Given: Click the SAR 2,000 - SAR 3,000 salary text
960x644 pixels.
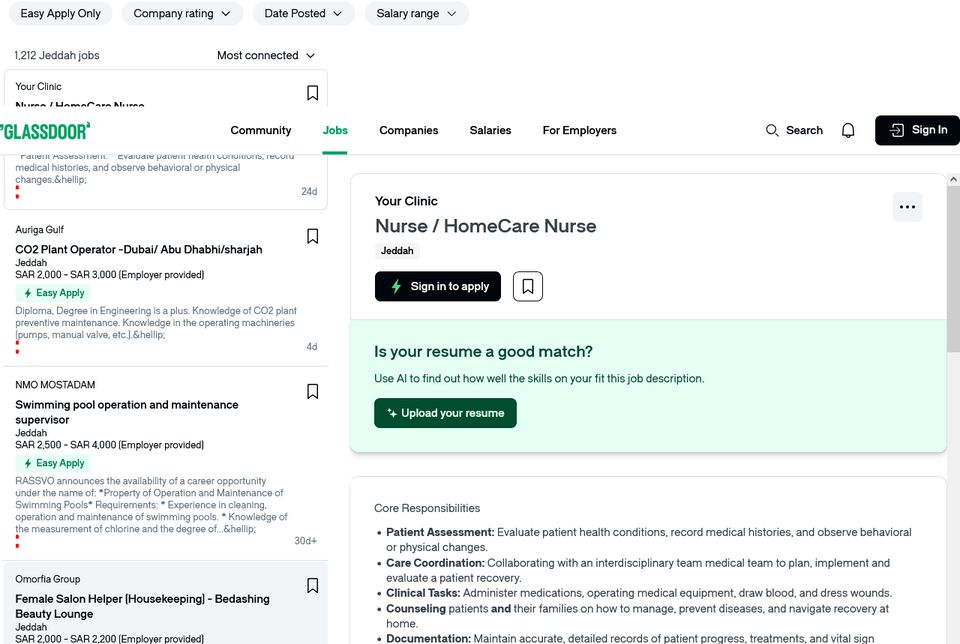Looking at the screenshot, I should point(110,275).
